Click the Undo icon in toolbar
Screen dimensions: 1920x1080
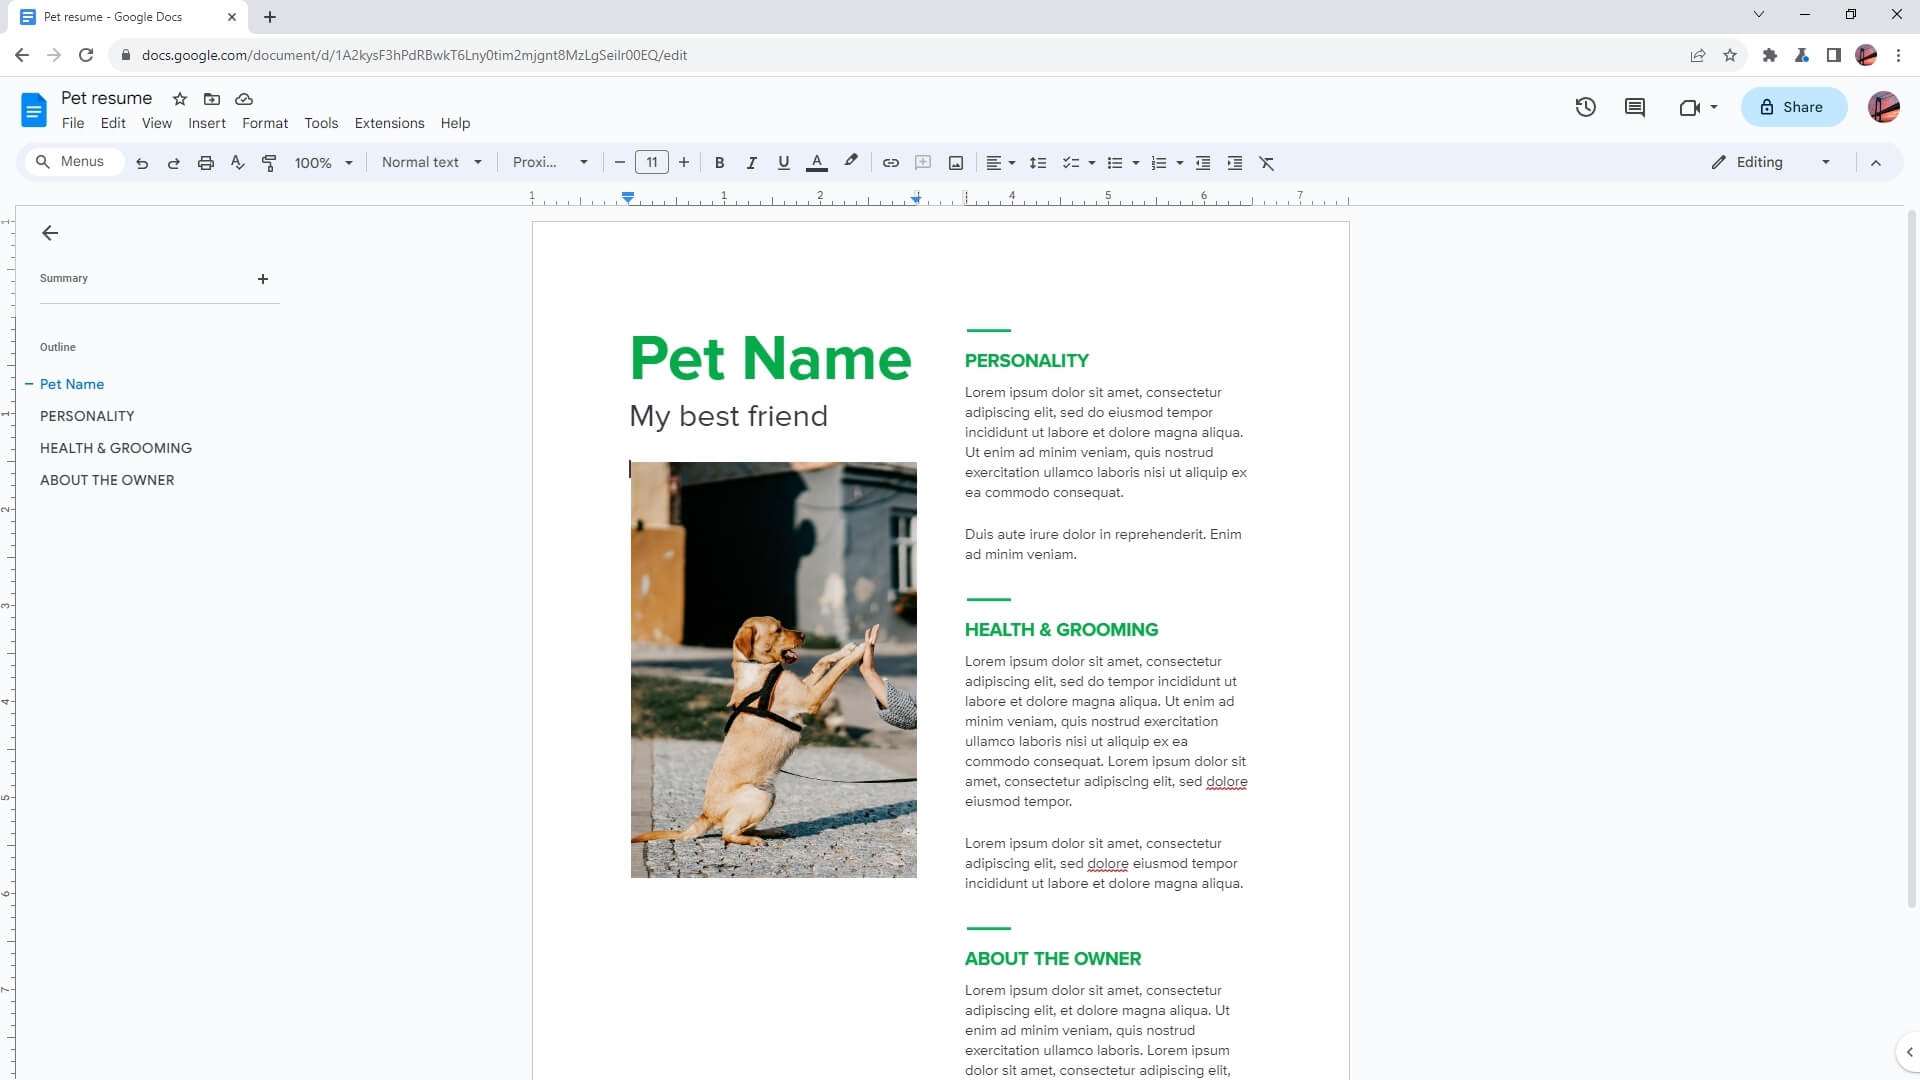click(x=142, y=163)
